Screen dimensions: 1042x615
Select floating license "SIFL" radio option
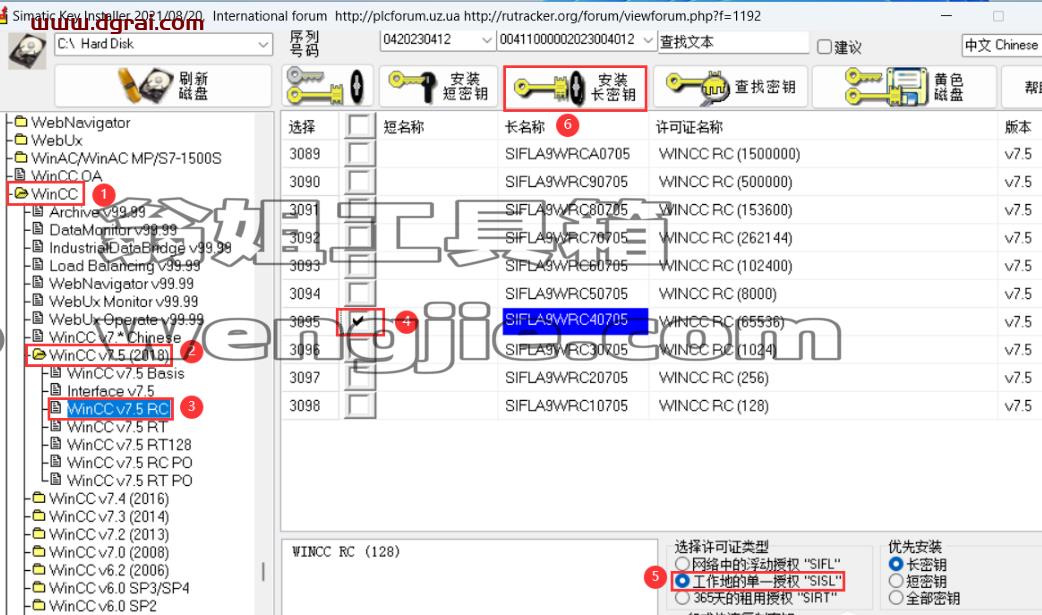[x=682, y=564]
